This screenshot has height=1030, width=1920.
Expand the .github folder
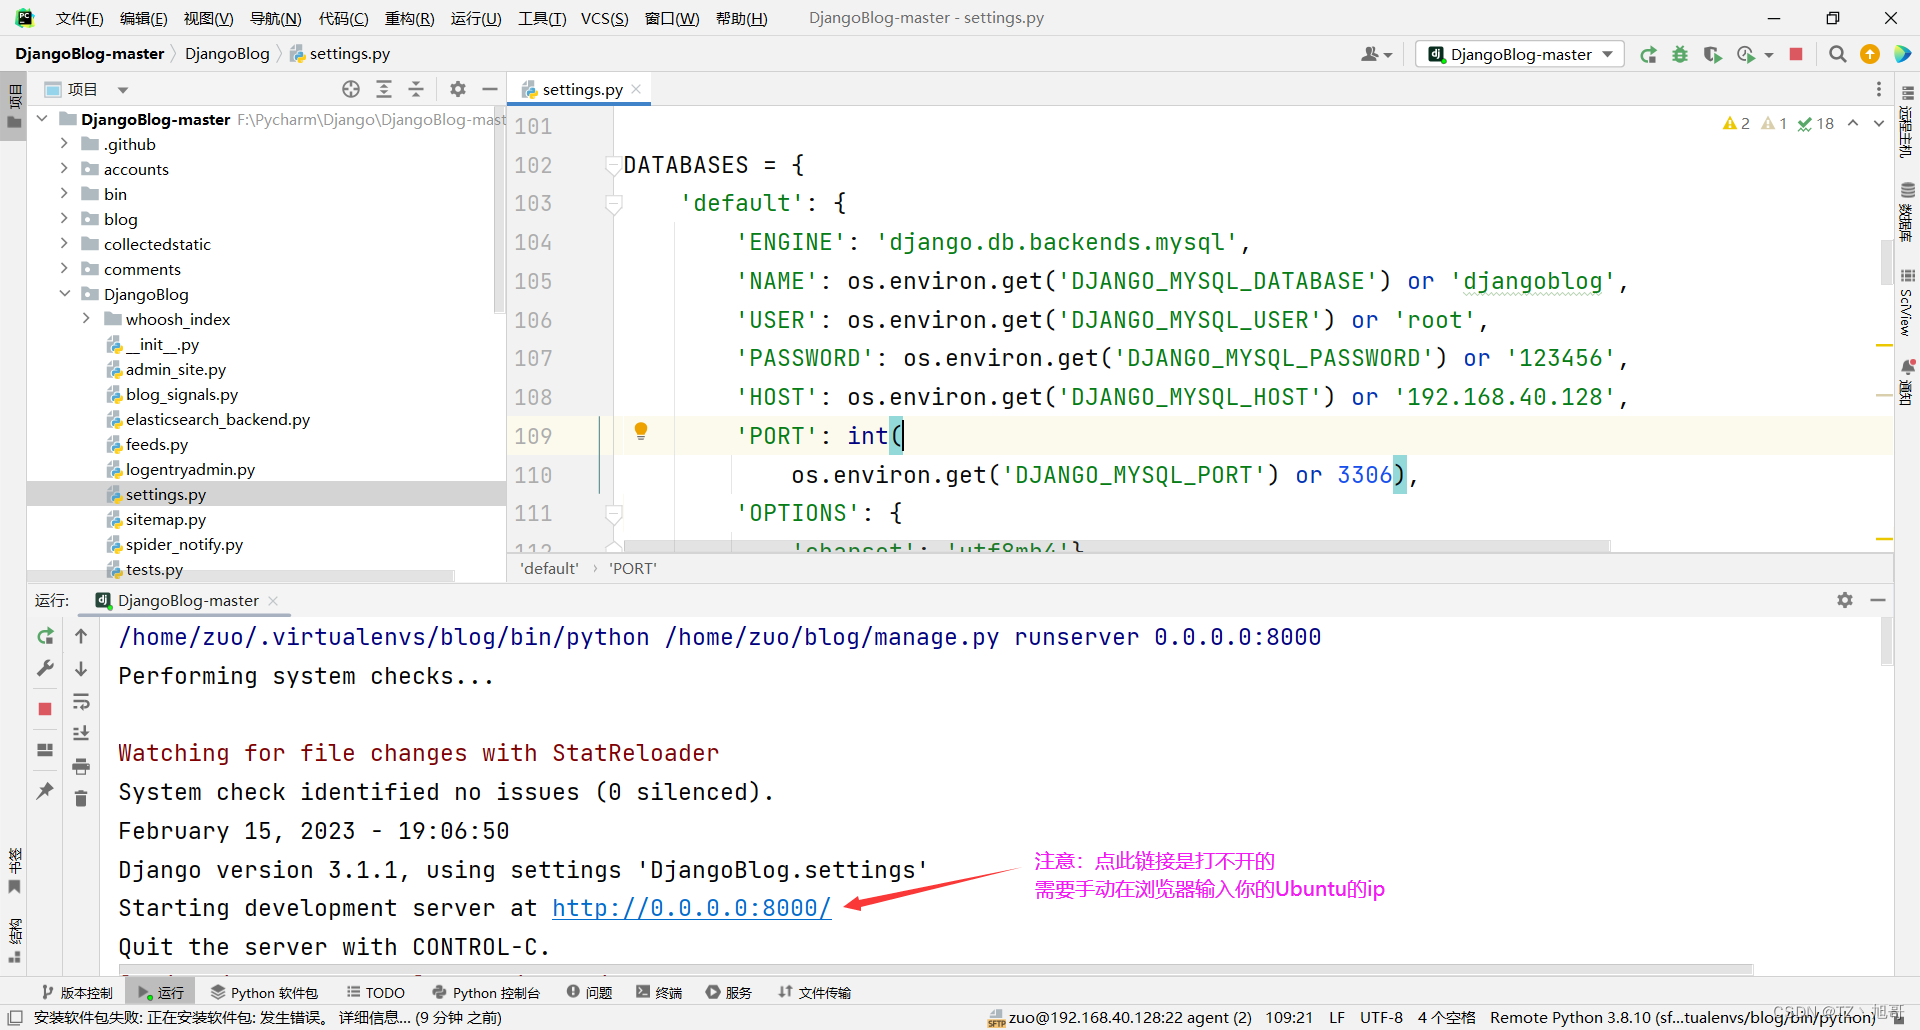point(64,143)
